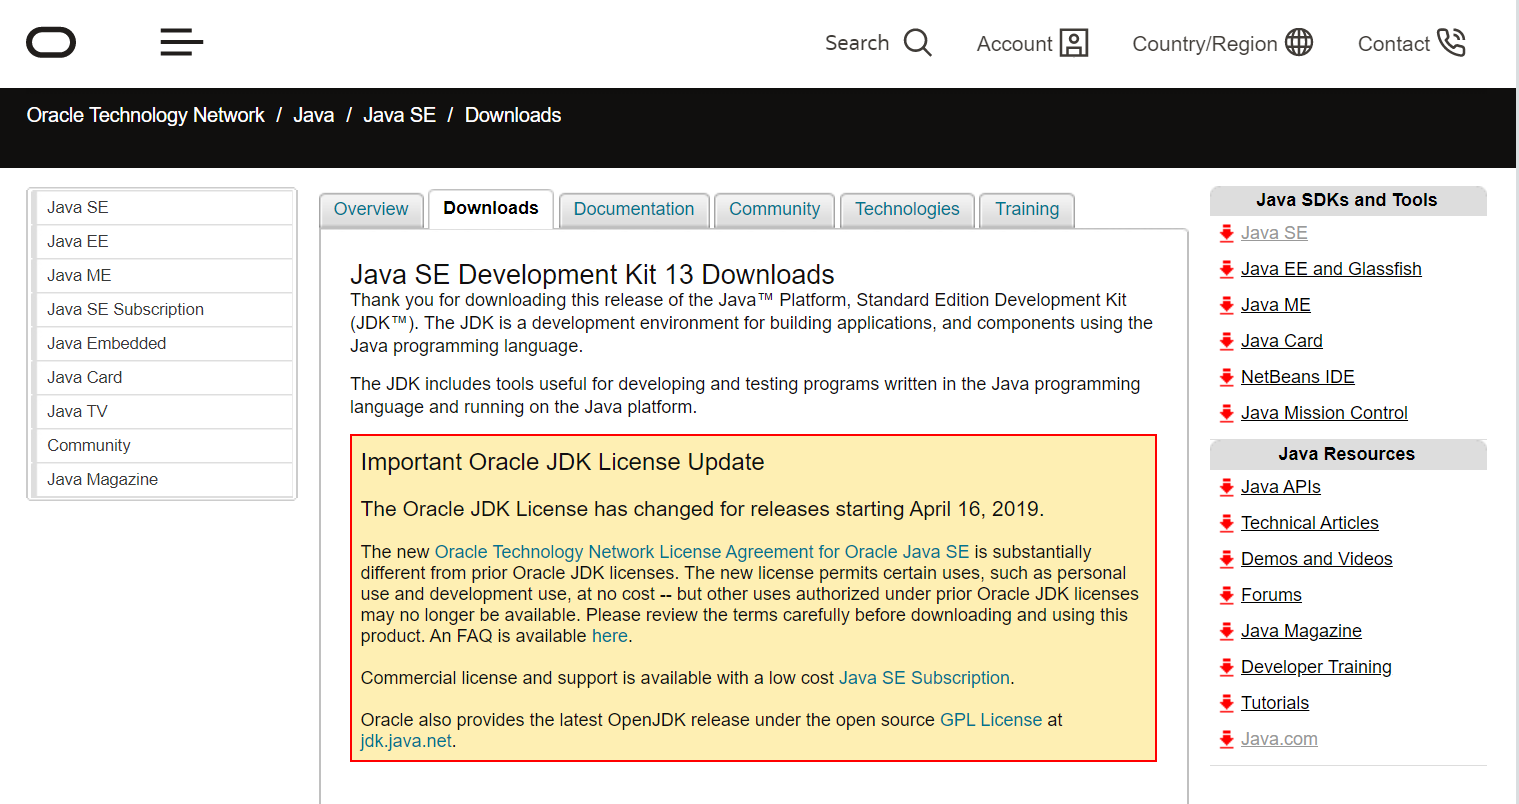
Task: Click the Search magnifier icon
Action: point(918,43)
